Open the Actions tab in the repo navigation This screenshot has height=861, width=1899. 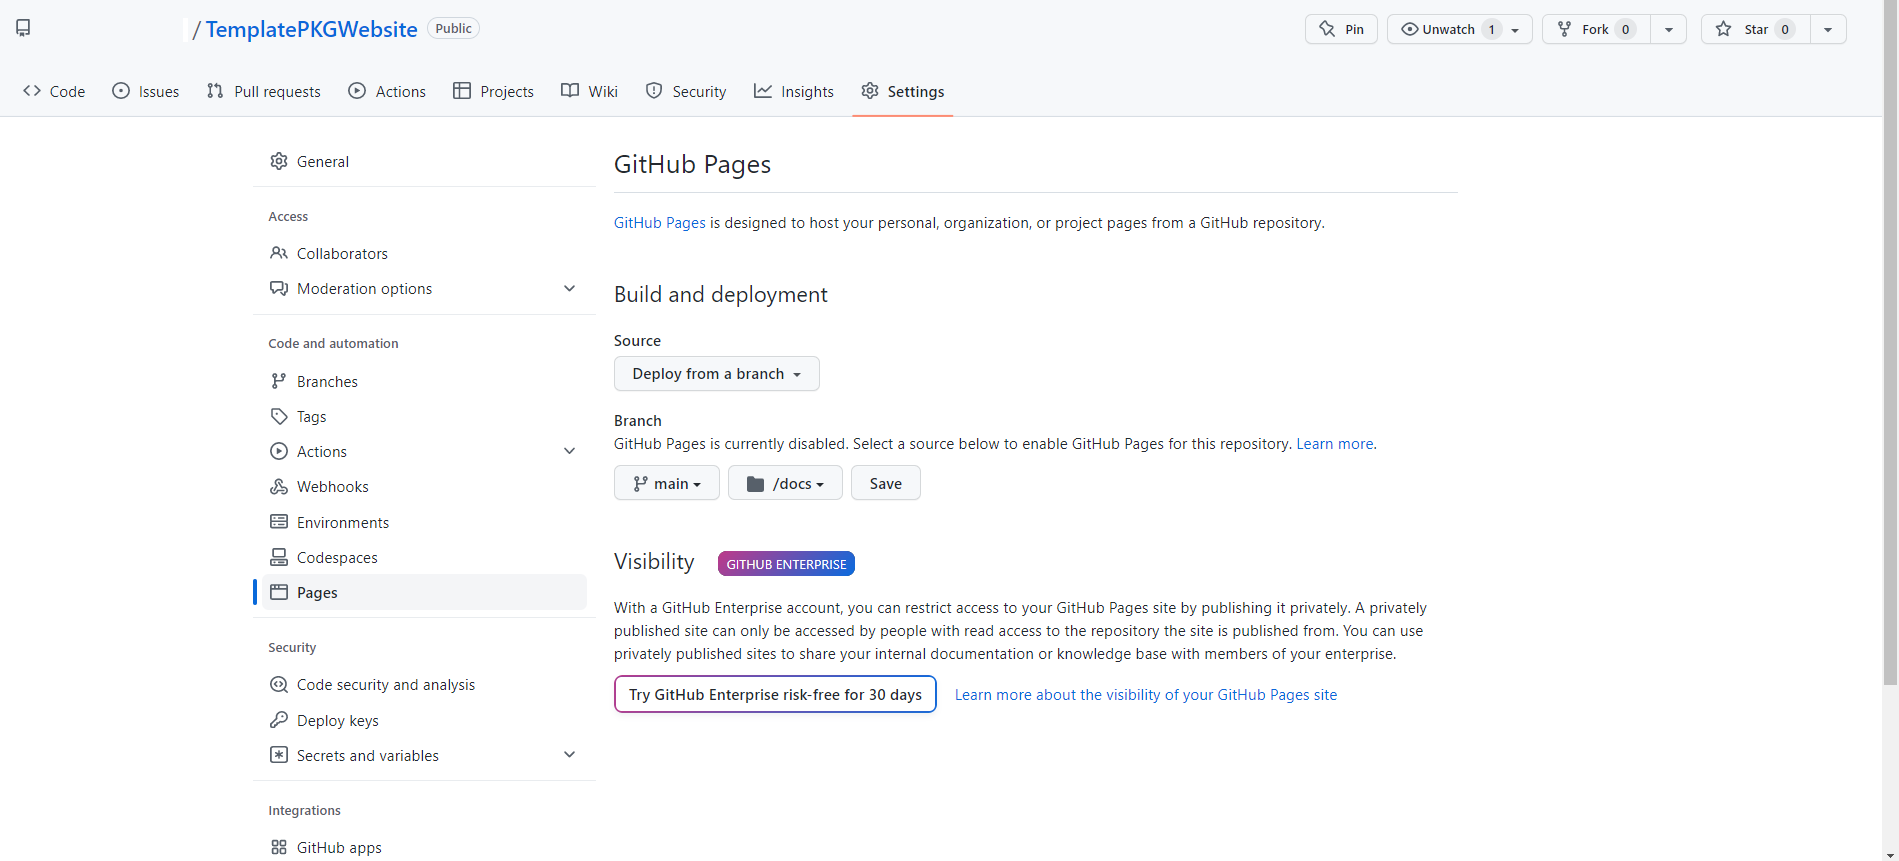tap(387, 91)
